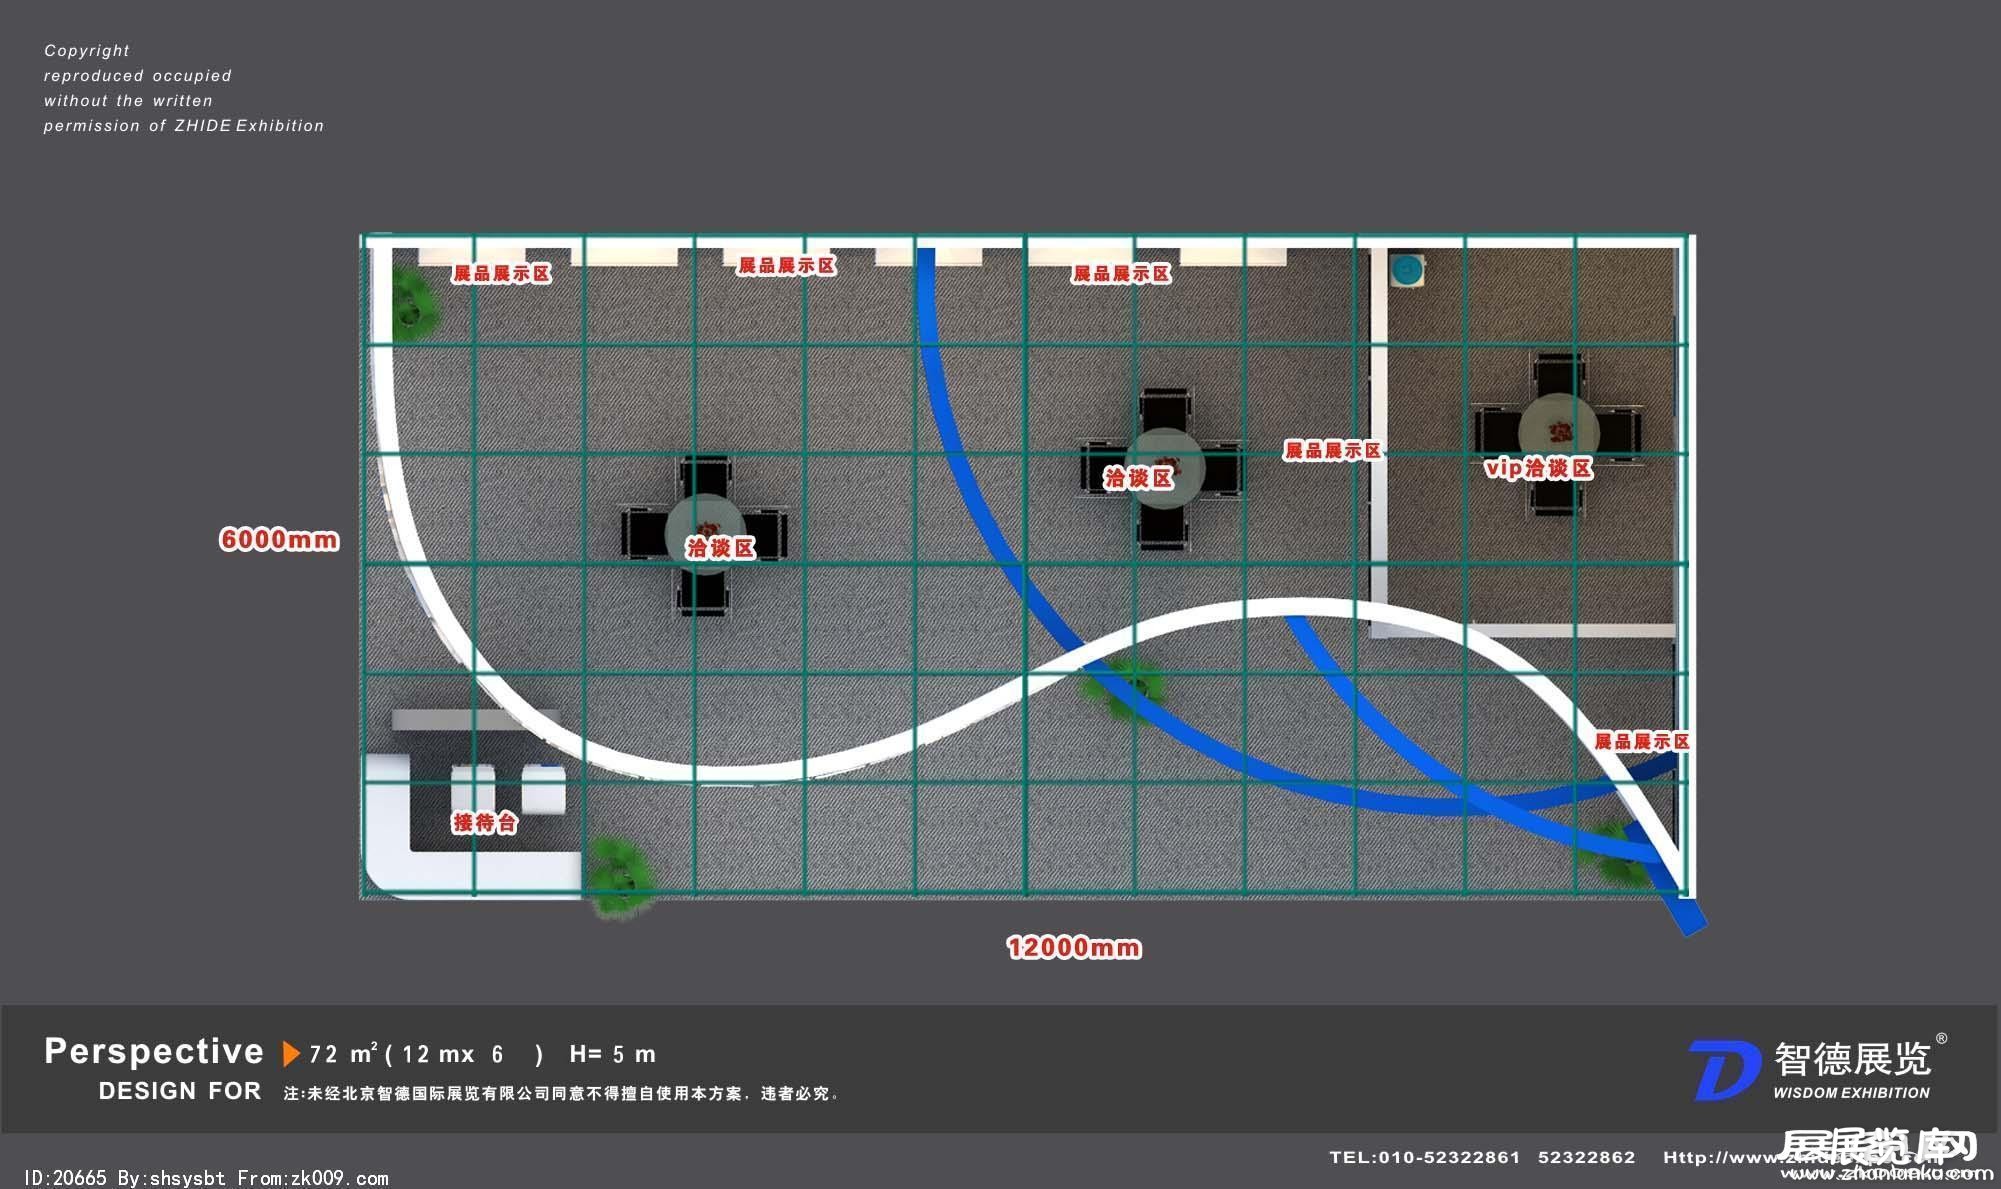Click the 6000mm height dimension label
This screenshot has height=1189, width=2001.
(x=279, y=540)
